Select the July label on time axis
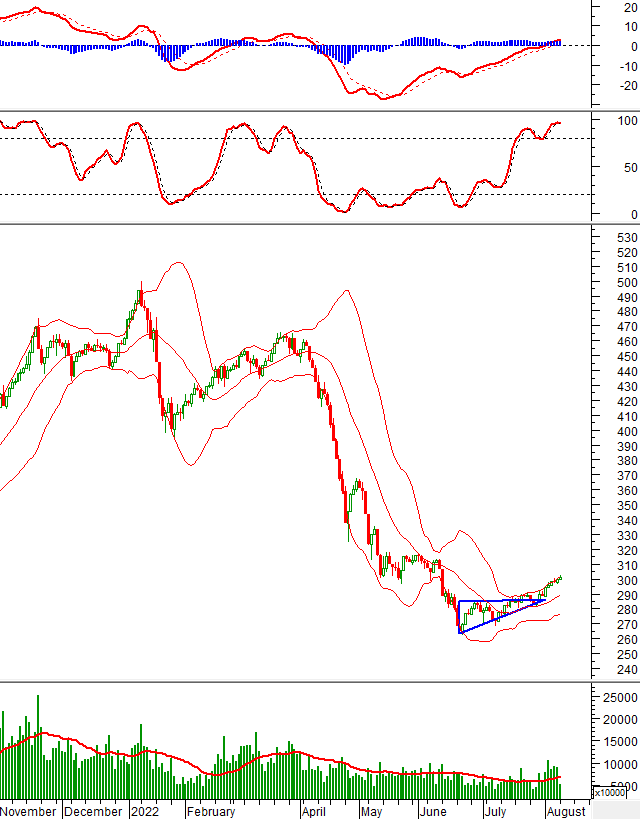Viewport: 640px width, 819px height. click(x=495, y=811)
